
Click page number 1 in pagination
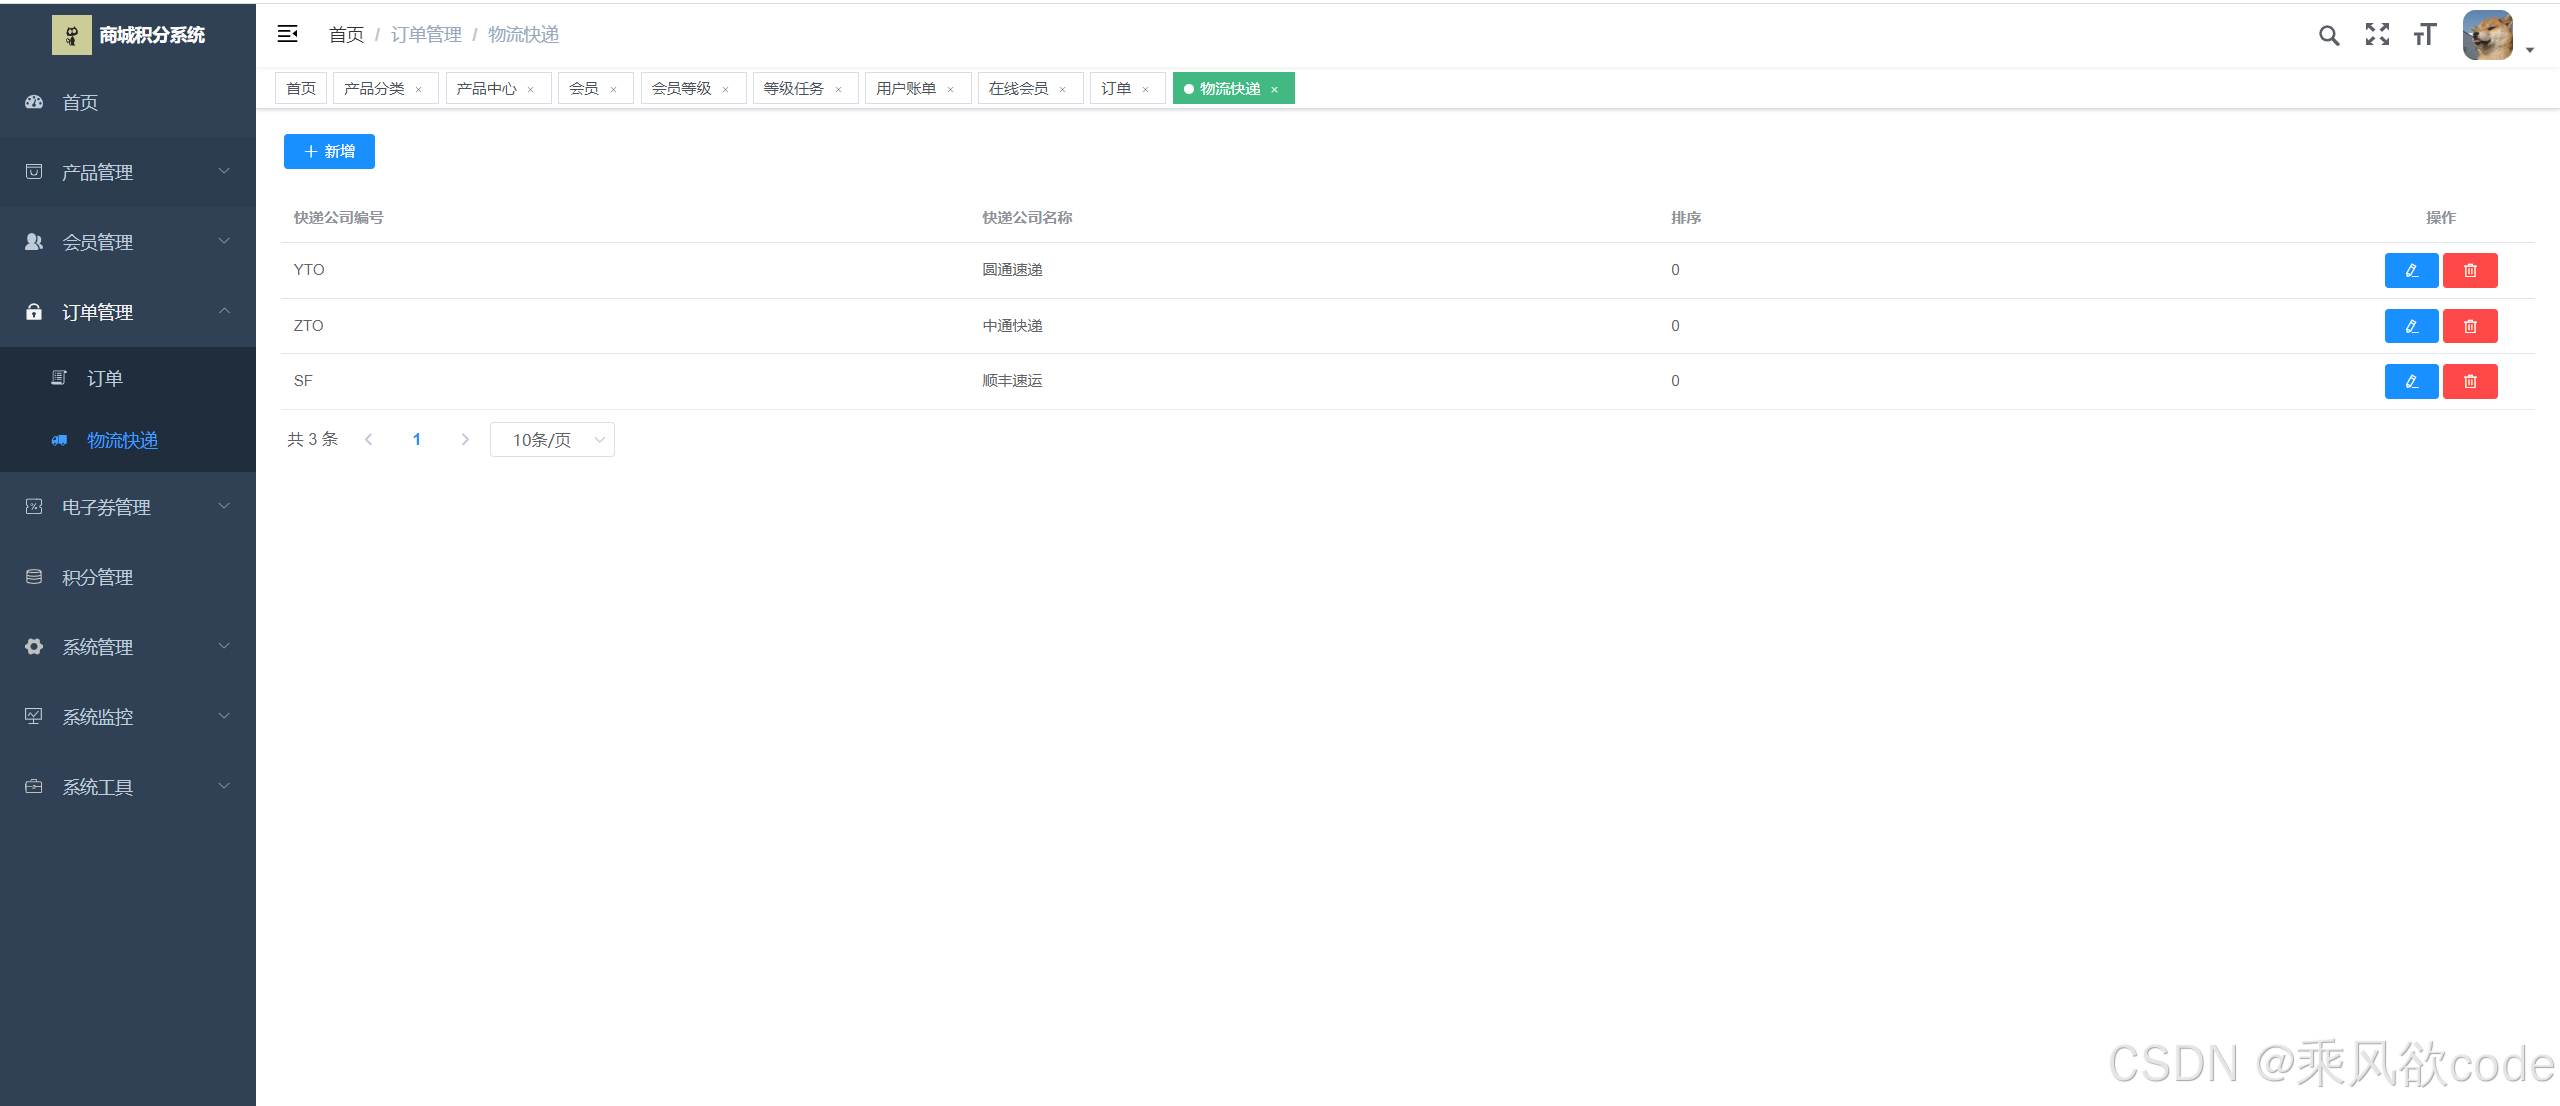[417, 440]
